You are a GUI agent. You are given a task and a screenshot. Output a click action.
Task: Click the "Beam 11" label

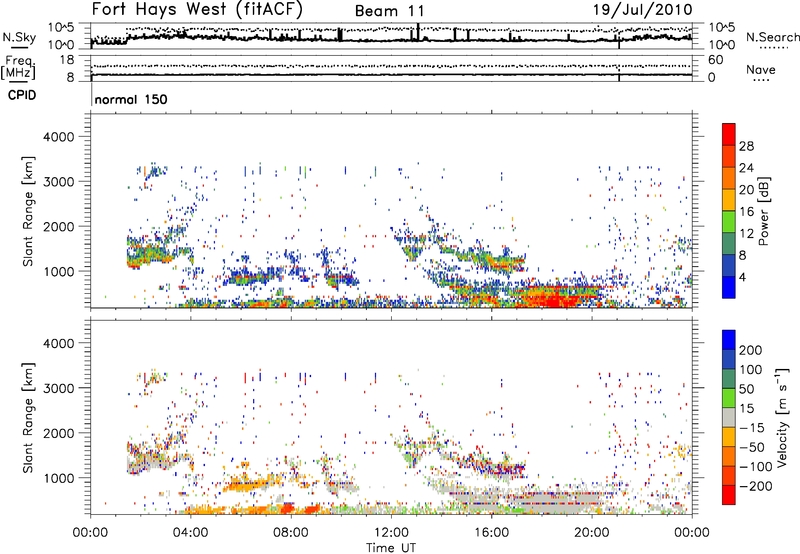click(x=389, y=11)
